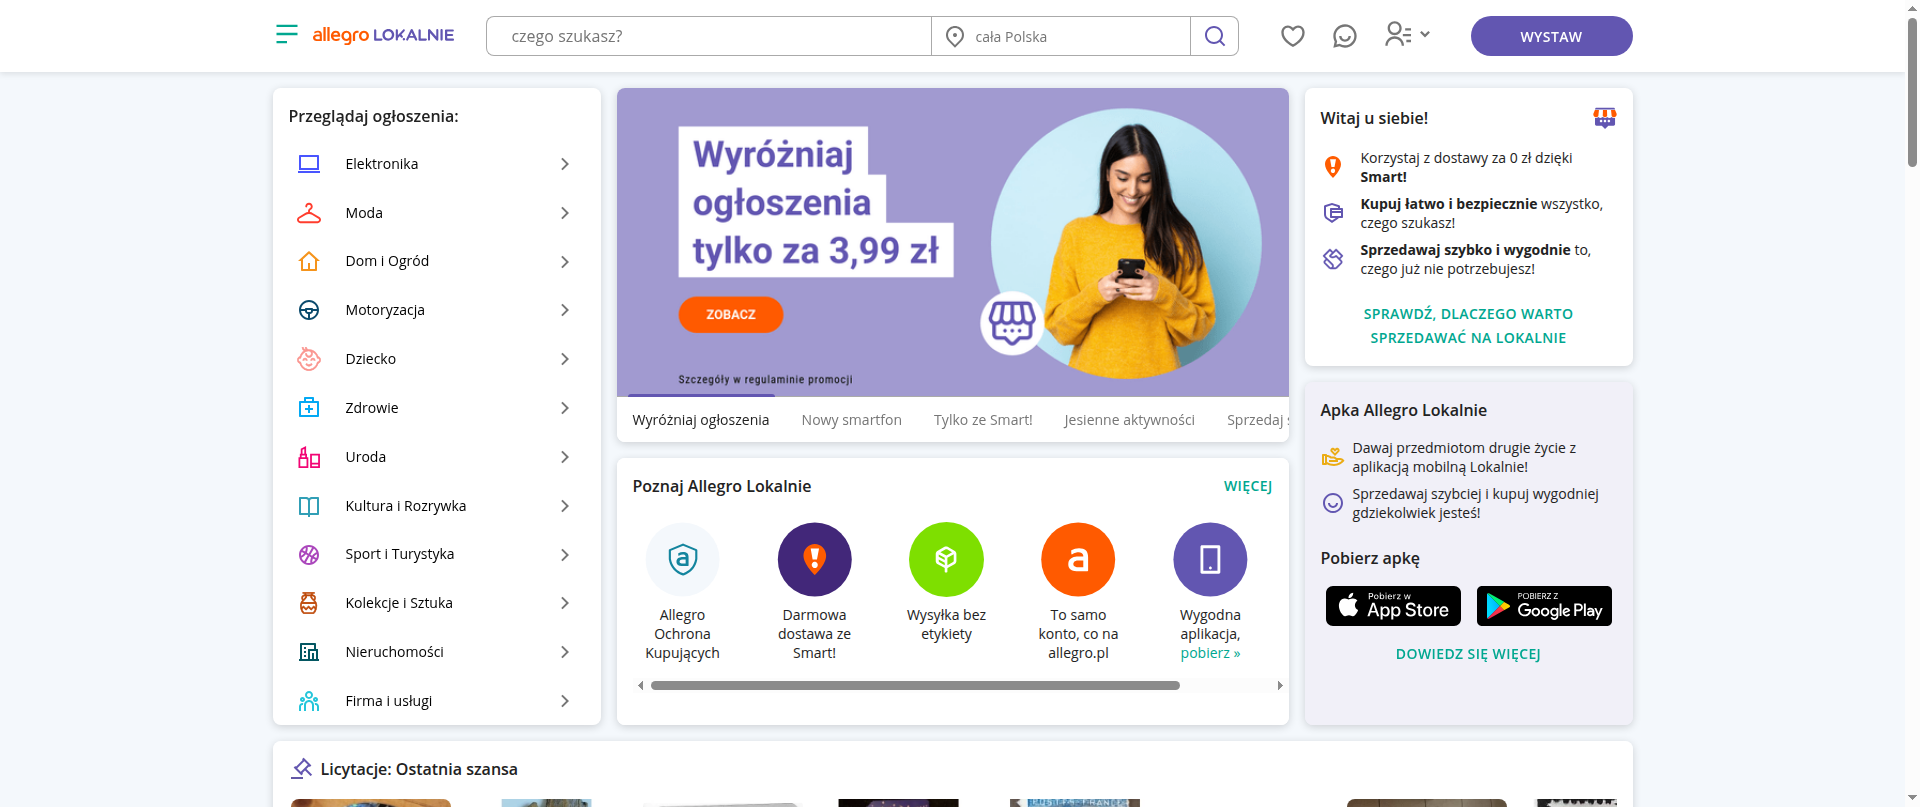1920x807 pixels.
Task: Open the Kolekcje i Sztuka category
Action: click(436, 603)
